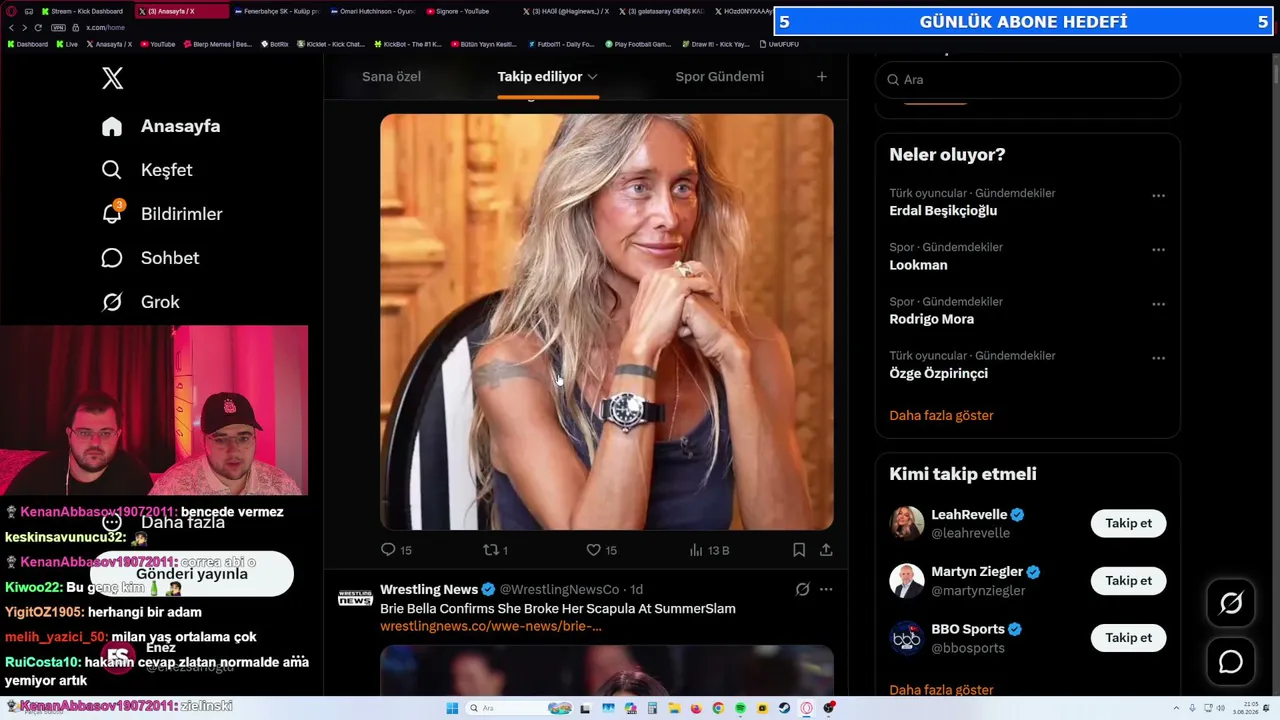Switch to Fenerbahçe SK browser tab

point(276,11)
